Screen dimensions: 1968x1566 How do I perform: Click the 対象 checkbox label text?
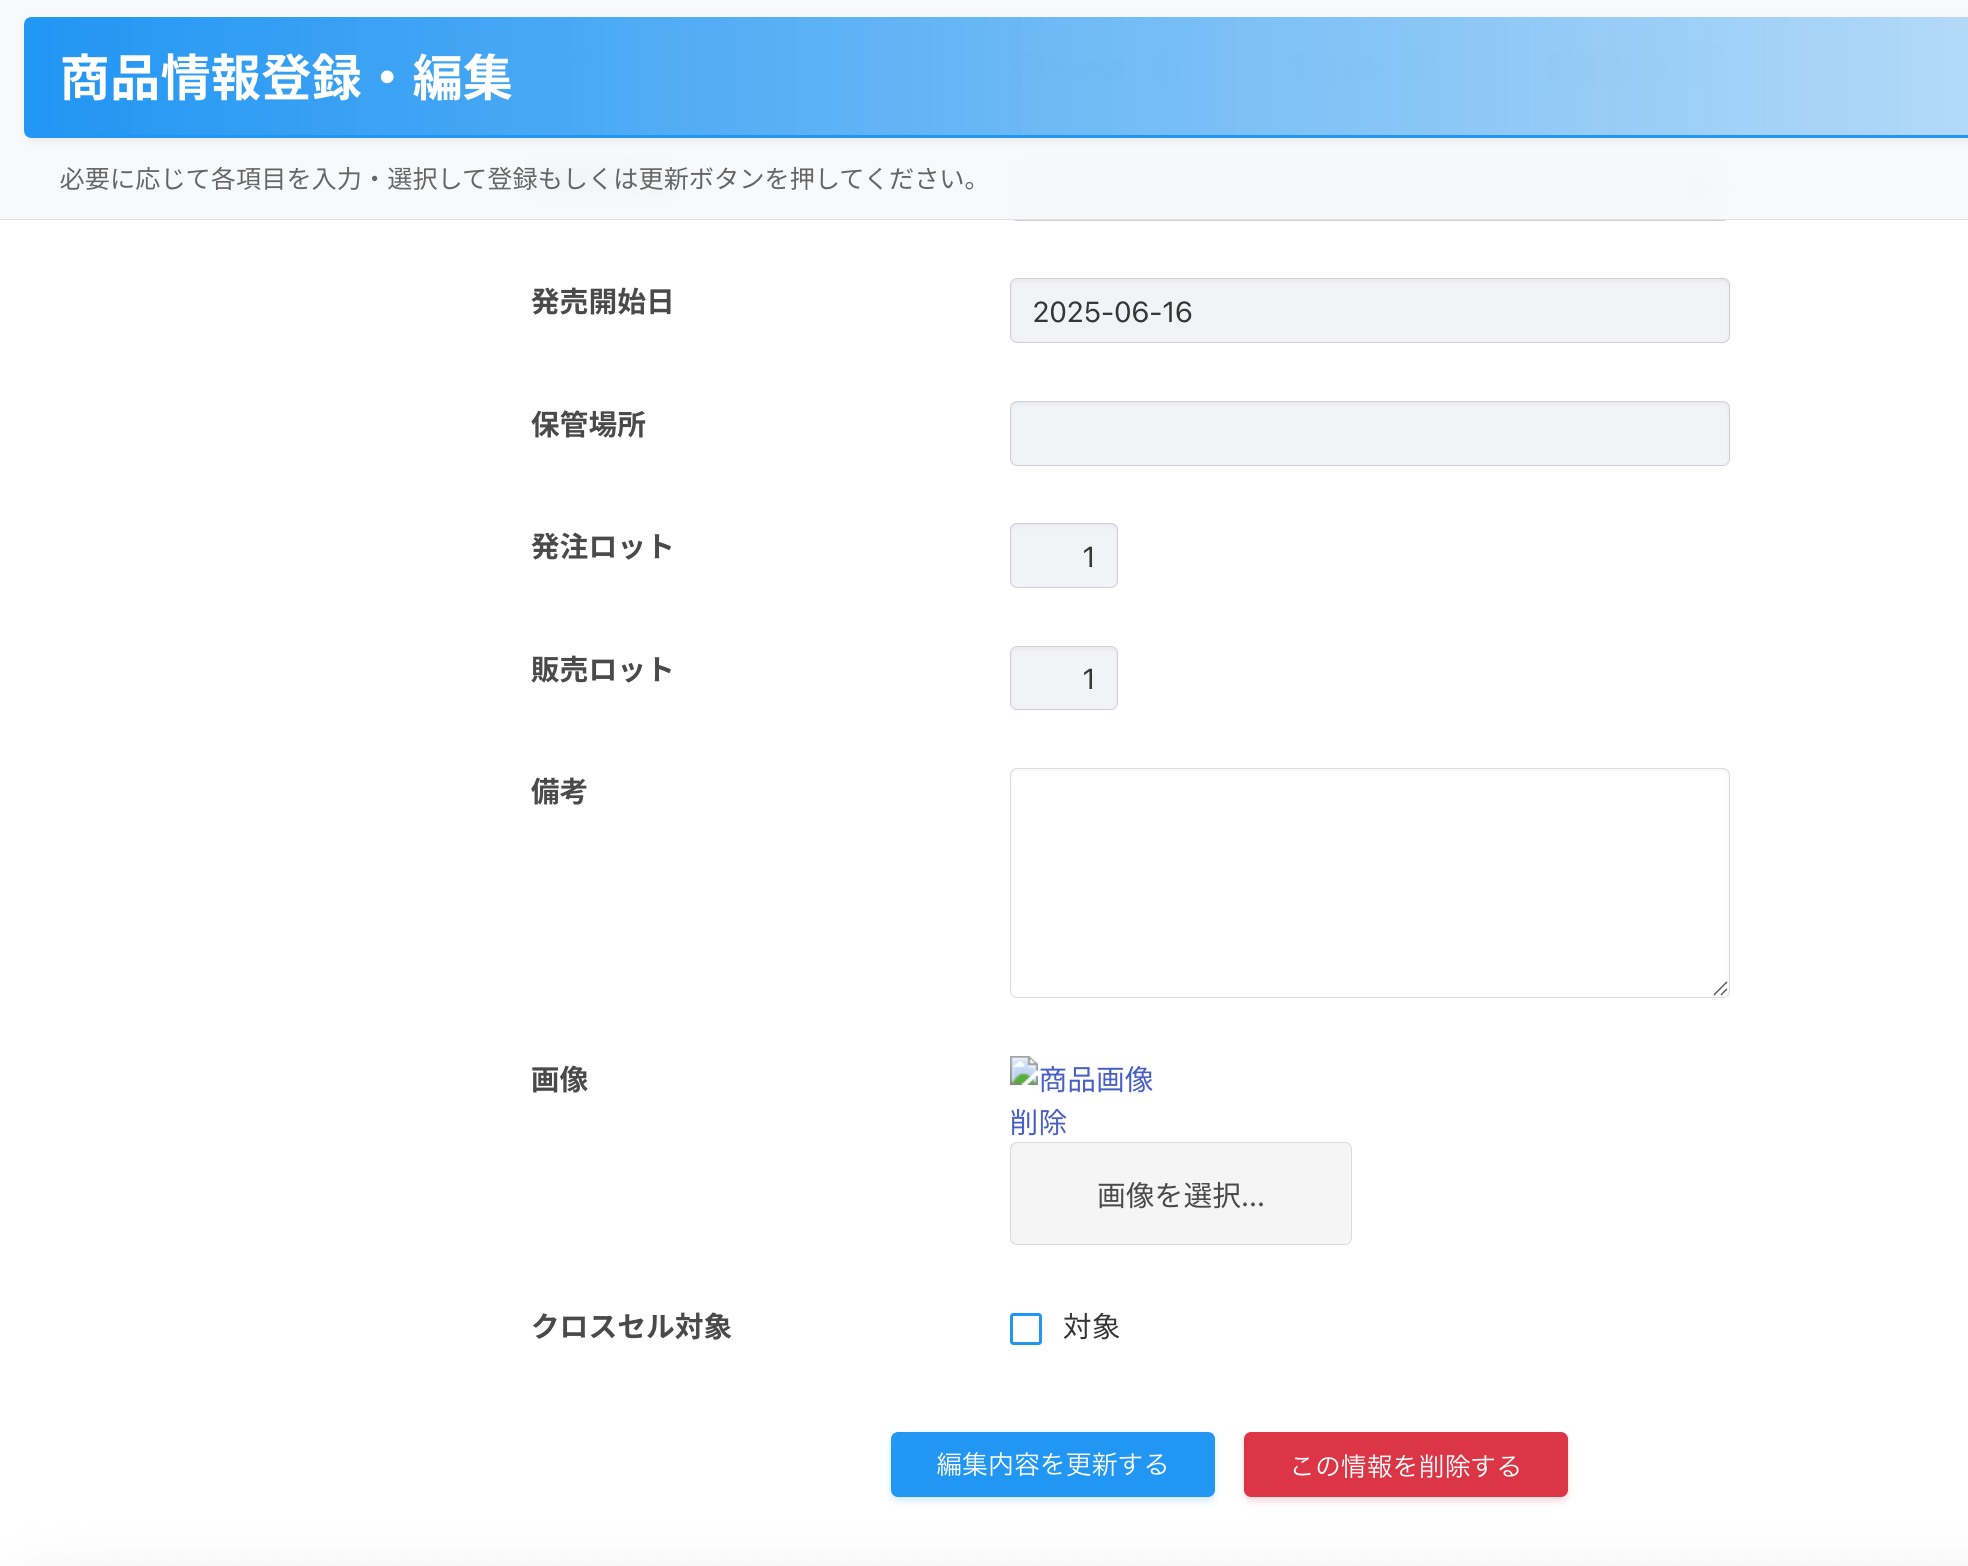tap(1091, 1327)
